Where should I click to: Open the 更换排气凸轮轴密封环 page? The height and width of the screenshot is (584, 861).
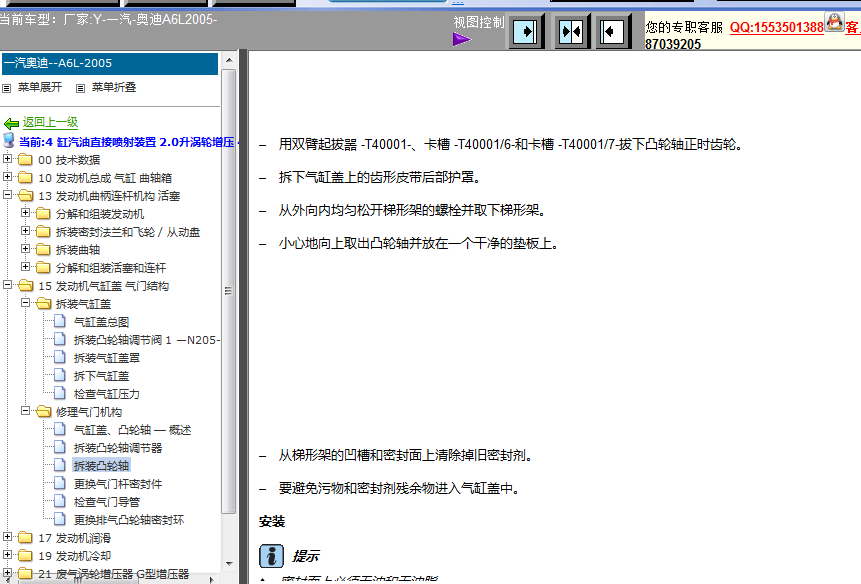[129, 520]
